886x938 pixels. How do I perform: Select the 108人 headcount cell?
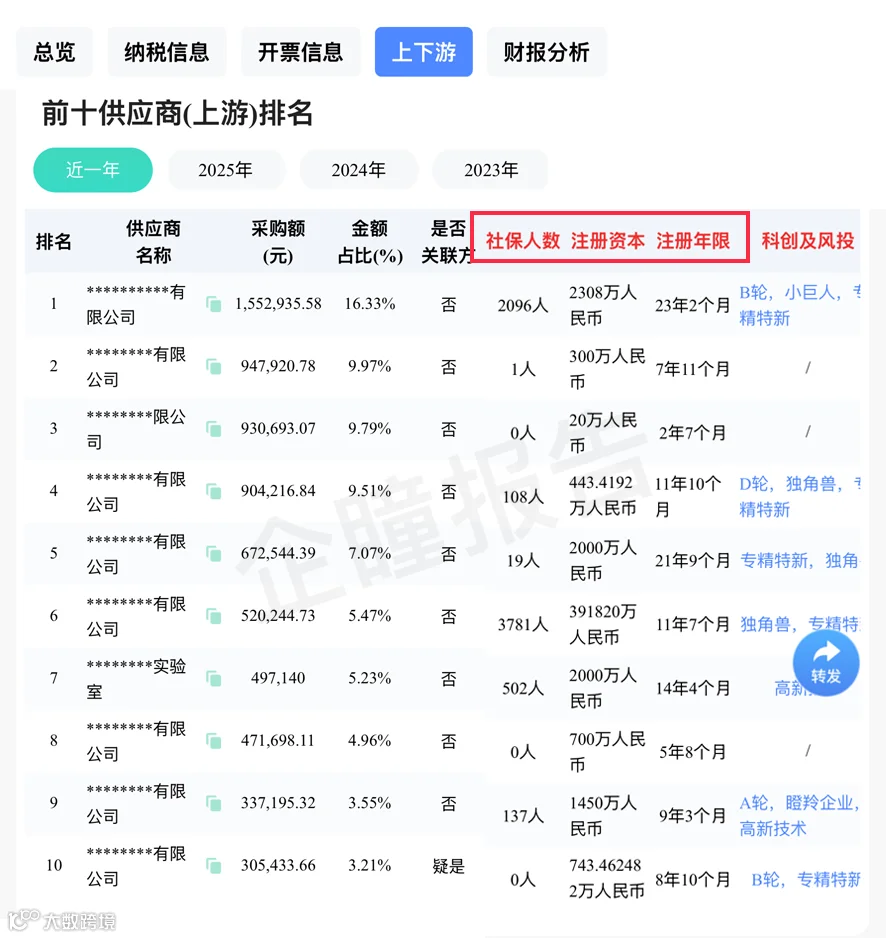click(523, 497)
